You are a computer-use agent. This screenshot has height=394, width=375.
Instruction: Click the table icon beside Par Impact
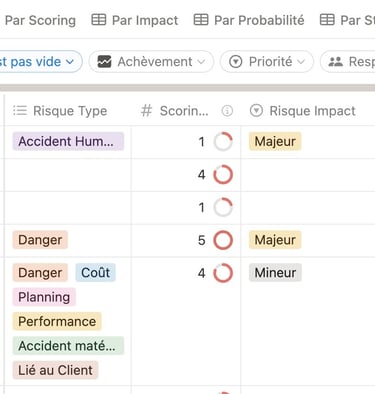point(99,20)
